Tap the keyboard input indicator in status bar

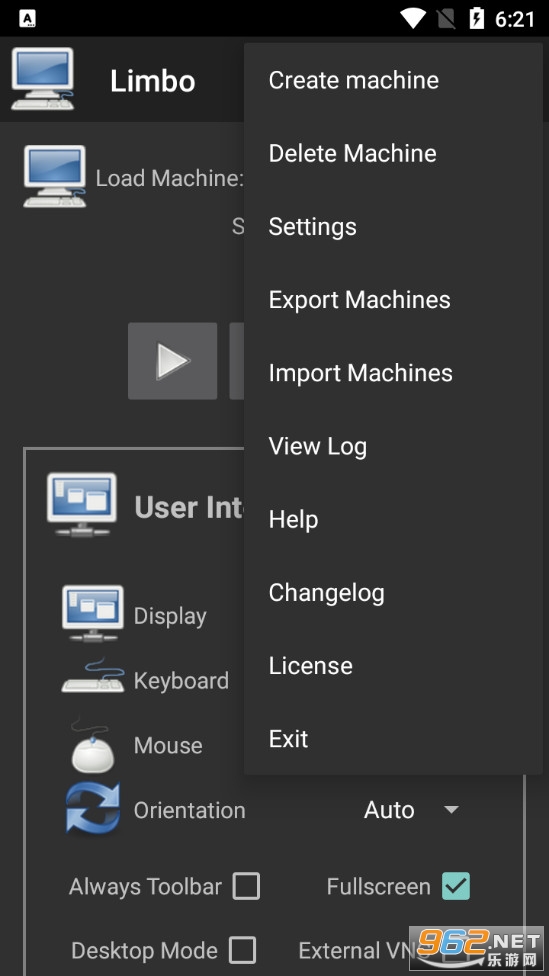point(27,19)
